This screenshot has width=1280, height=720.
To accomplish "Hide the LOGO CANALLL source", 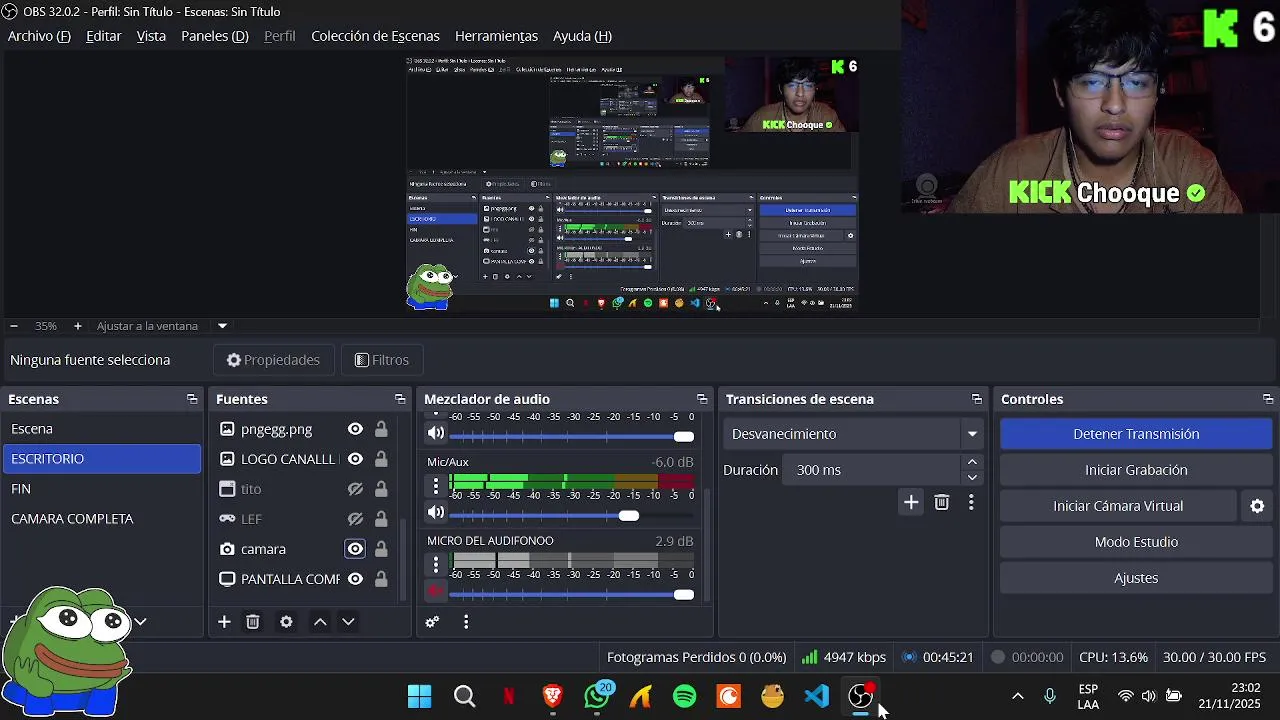I will [x=355, y=459].
